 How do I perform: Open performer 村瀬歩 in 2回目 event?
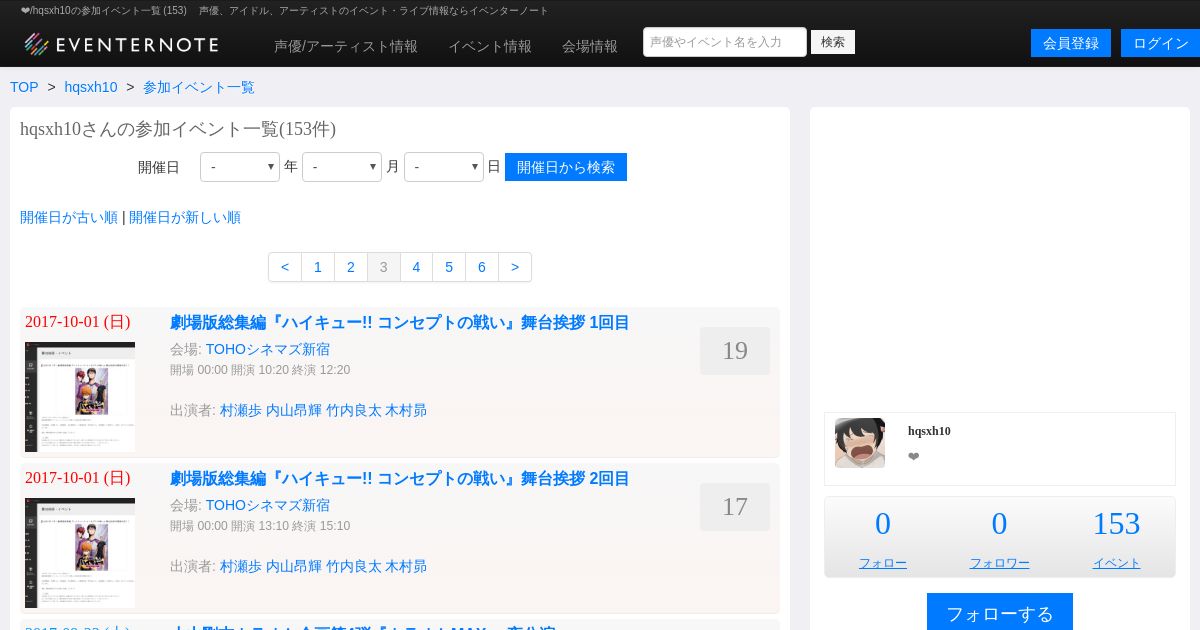click(x=241, y=566)
